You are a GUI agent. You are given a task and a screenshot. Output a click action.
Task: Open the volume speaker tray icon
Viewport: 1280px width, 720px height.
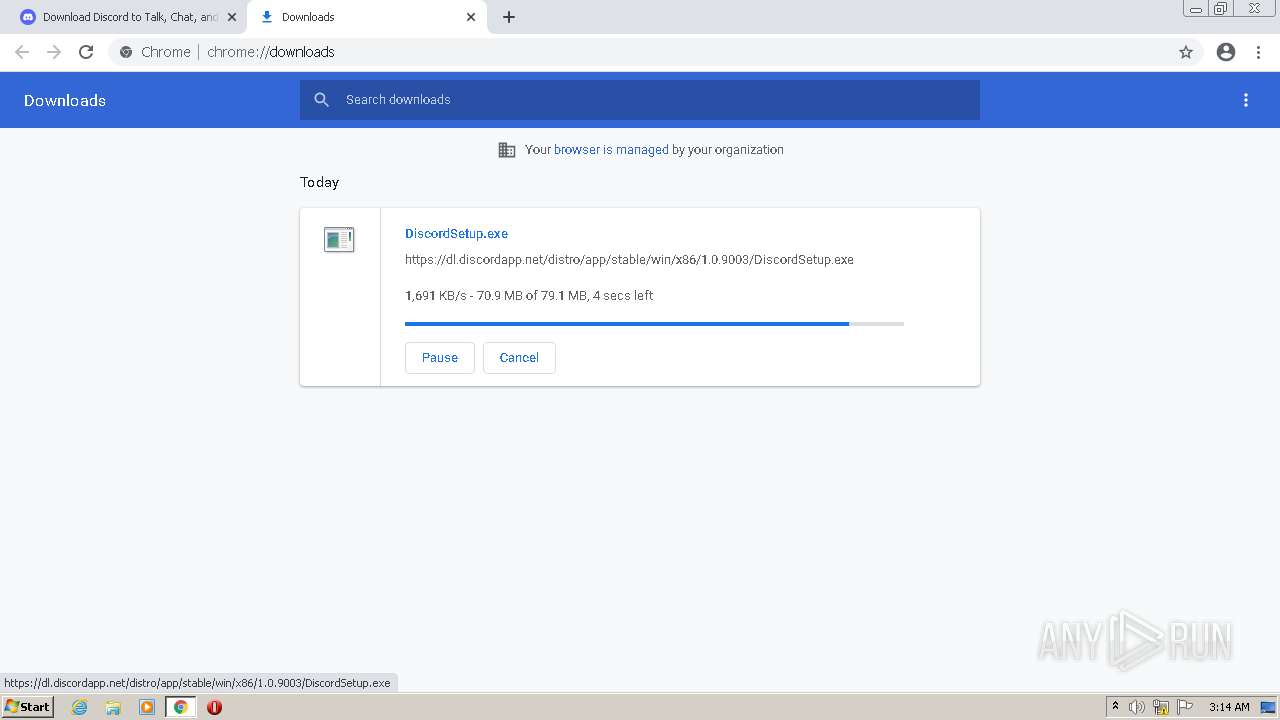(1137, 707)
